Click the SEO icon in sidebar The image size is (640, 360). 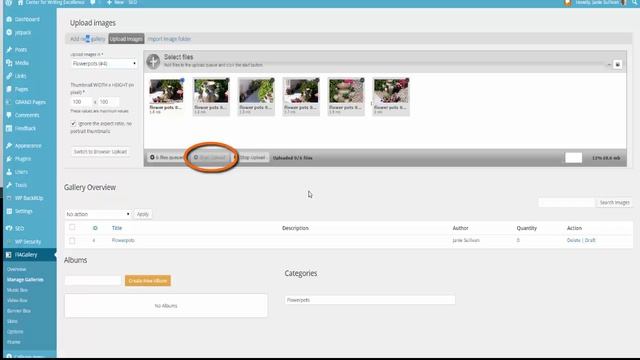tap(9, 228)
